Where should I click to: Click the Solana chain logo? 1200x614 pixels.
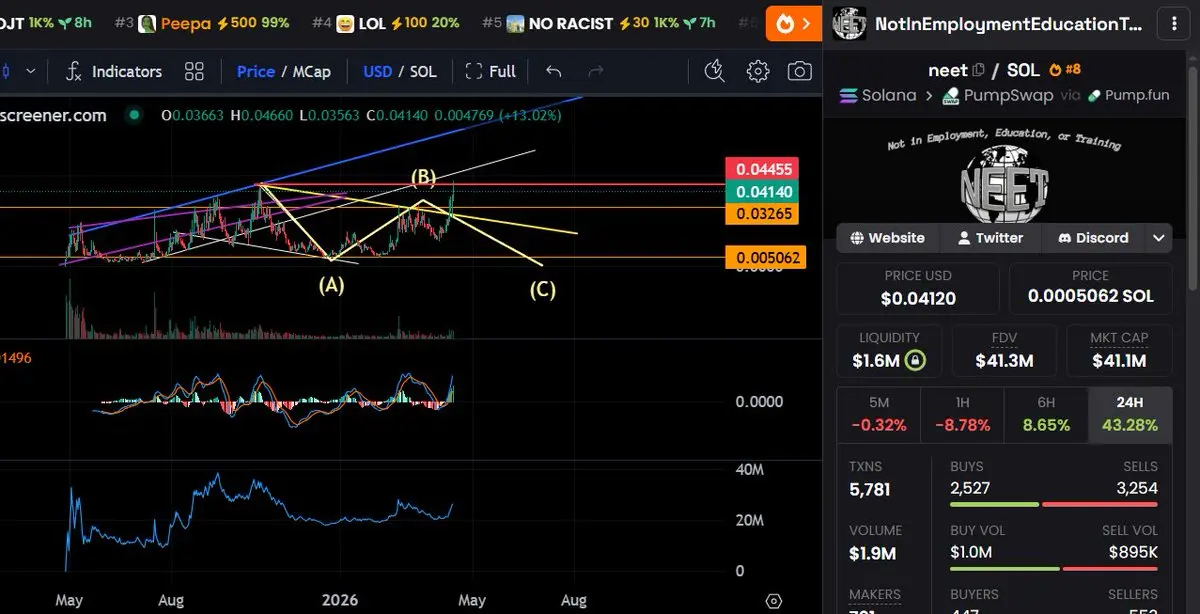(848, 96)
